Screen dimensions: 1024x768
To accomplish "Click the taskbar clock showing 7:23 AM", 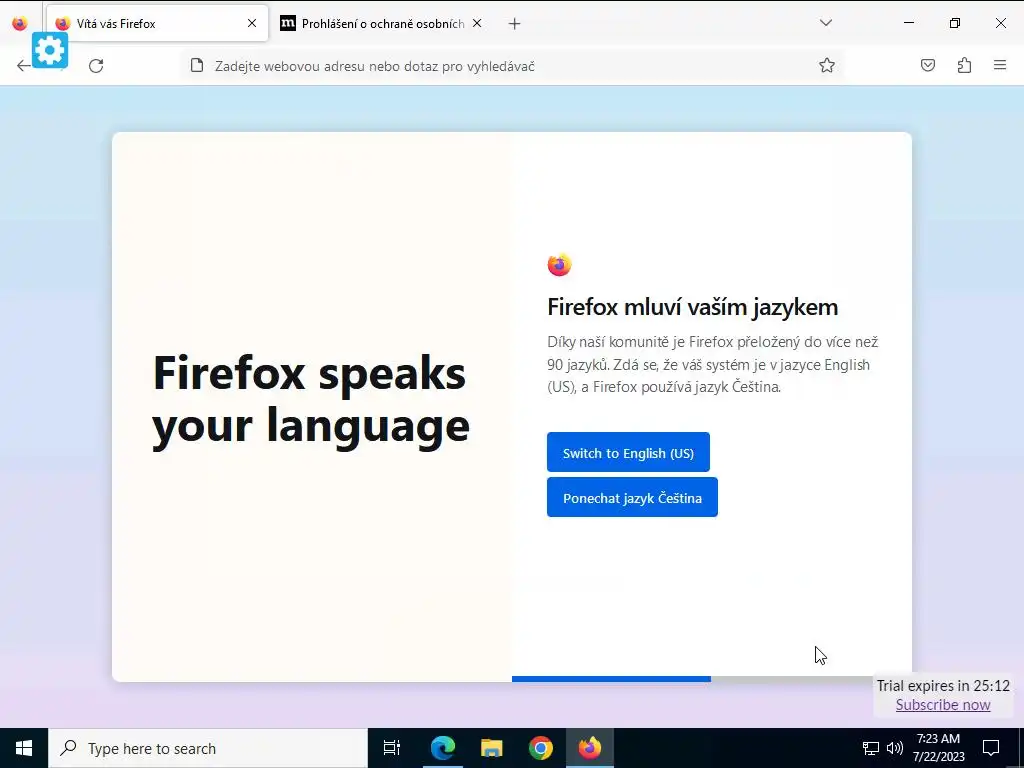I will tap(938, 748).
